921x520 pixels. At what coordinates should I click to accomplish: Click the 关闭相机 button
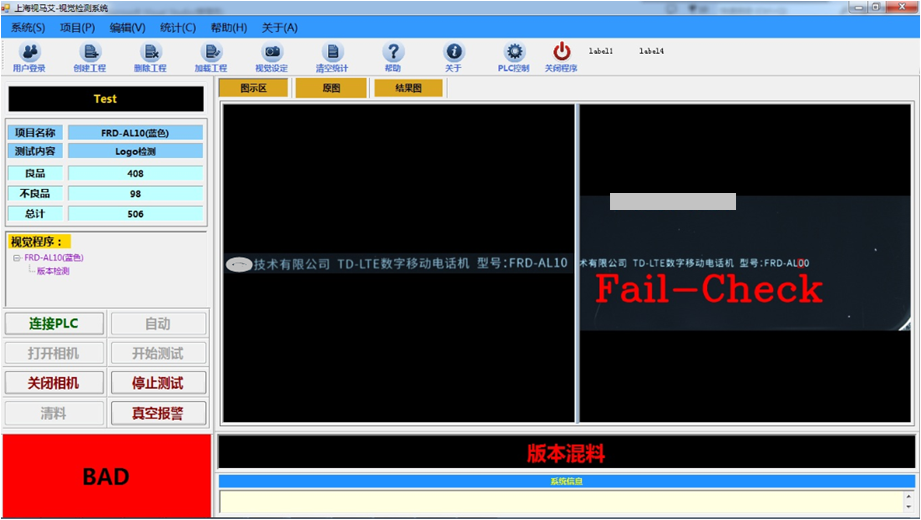(54, 383)
